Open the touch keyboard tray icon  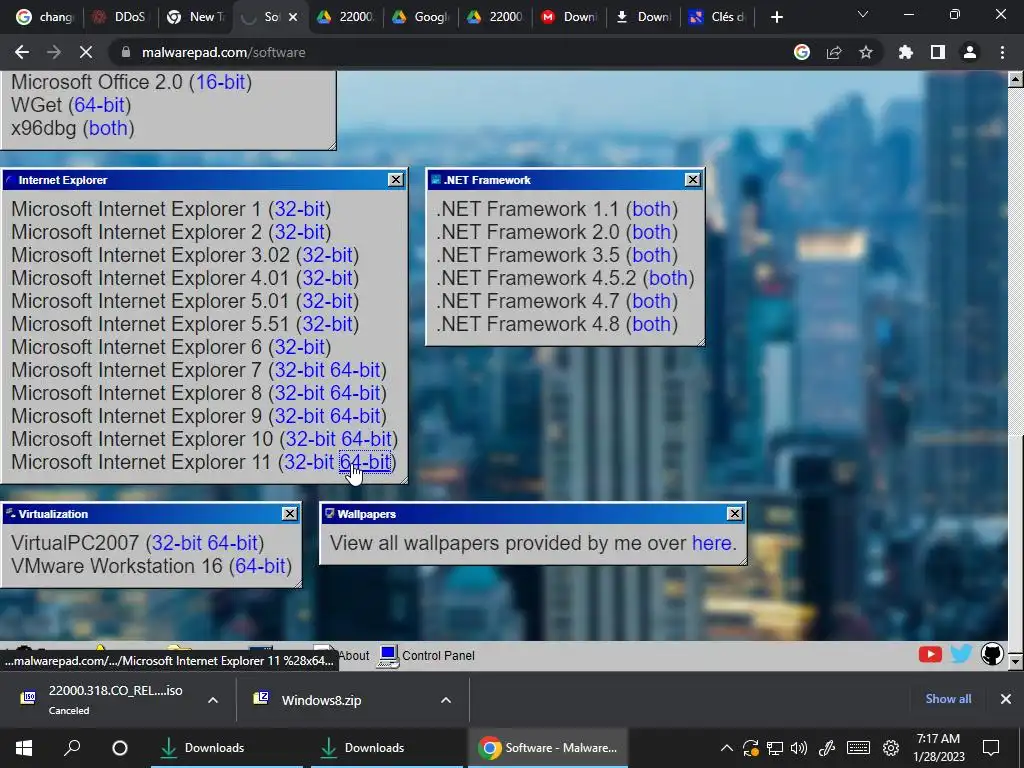pos(858,748)
